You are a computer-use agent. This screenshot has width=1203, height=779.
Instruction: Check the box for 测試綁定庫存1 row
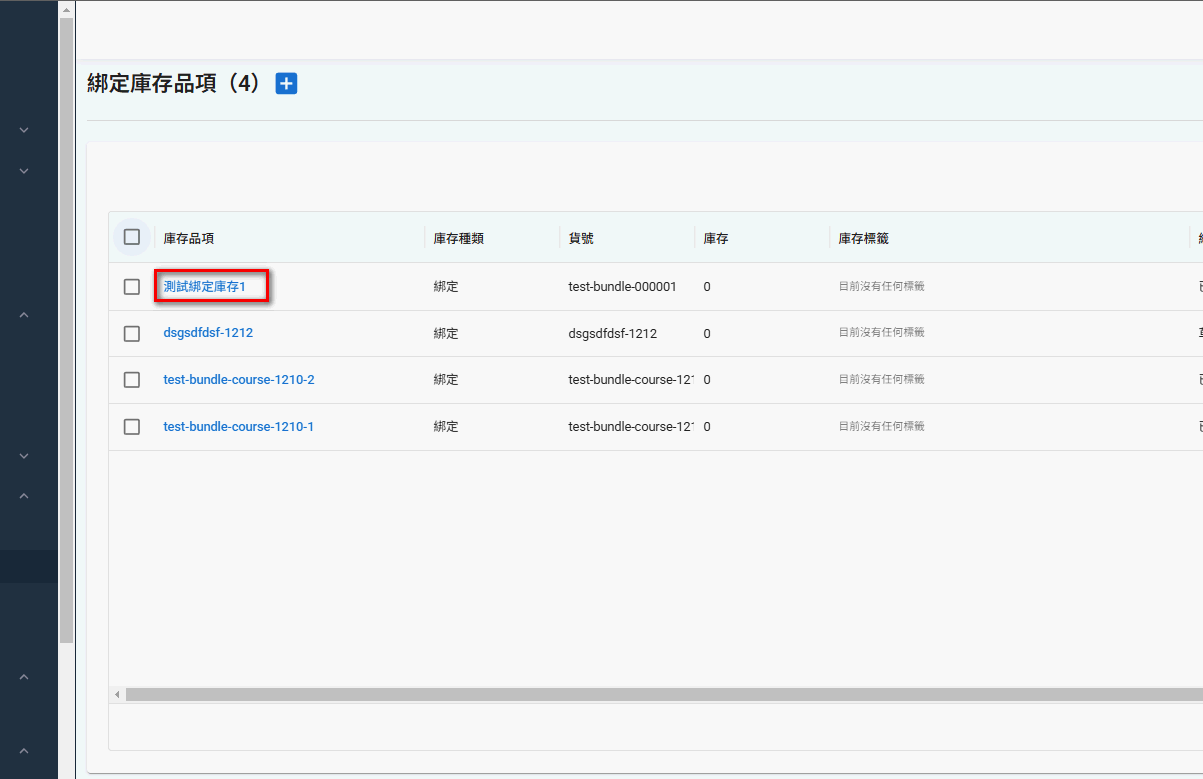132,287
